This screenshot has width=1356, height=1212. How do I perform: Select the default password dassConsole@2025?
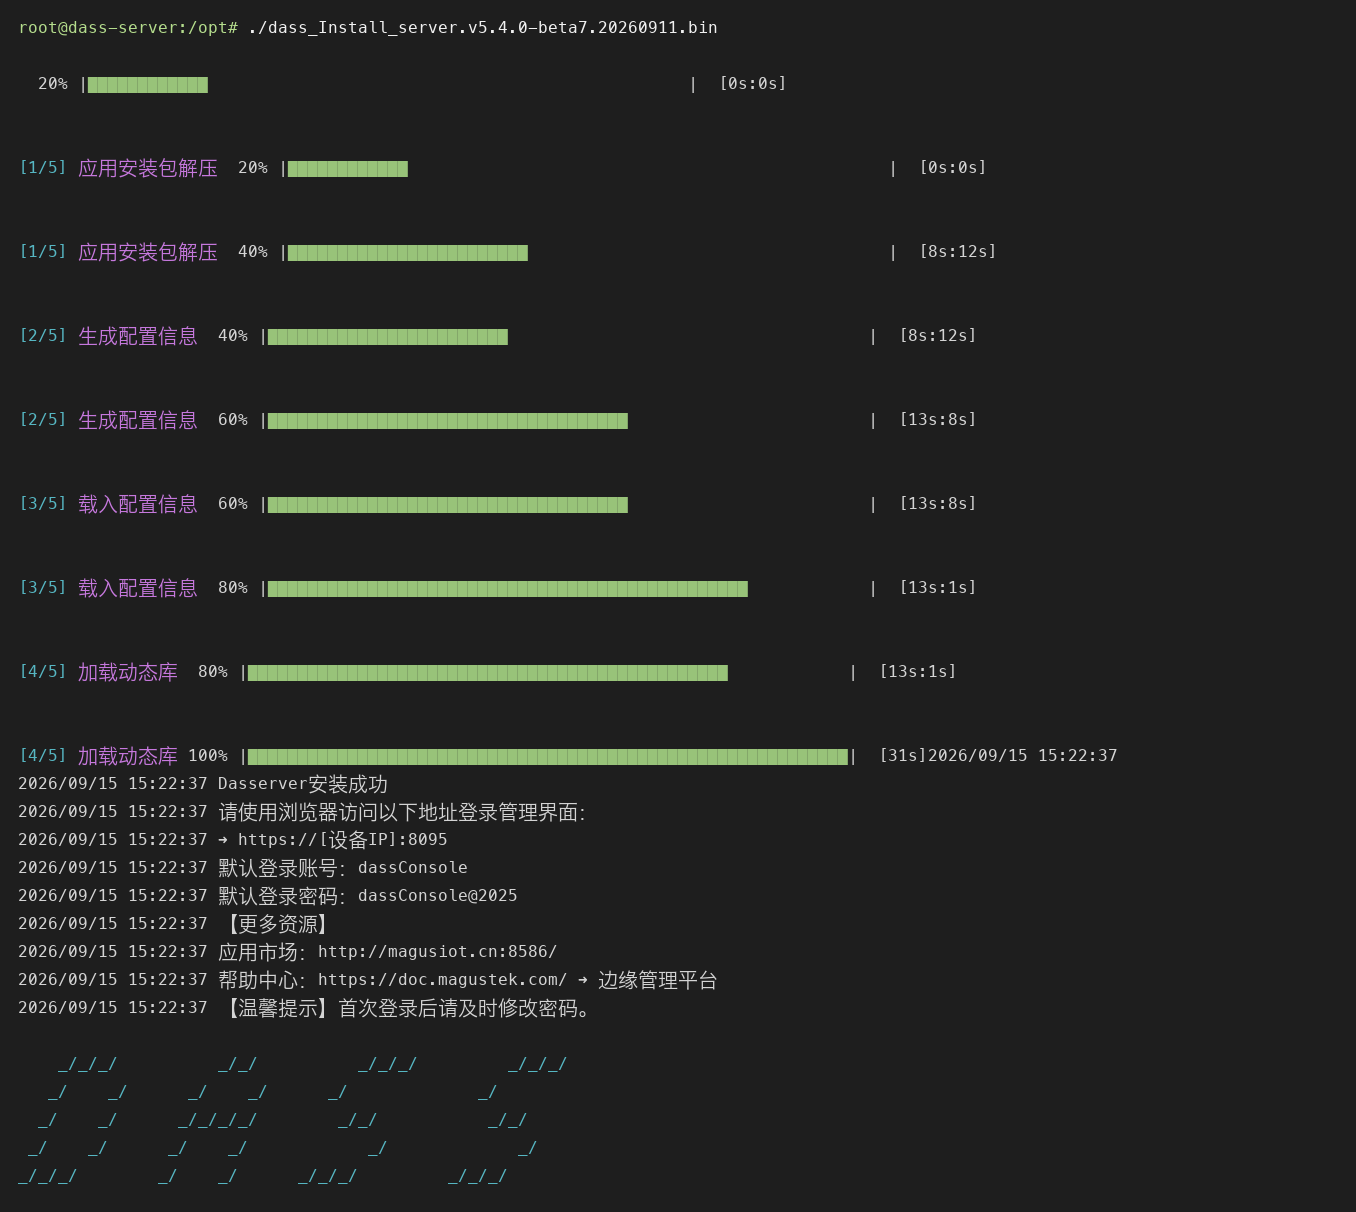(x=437, y=896)
